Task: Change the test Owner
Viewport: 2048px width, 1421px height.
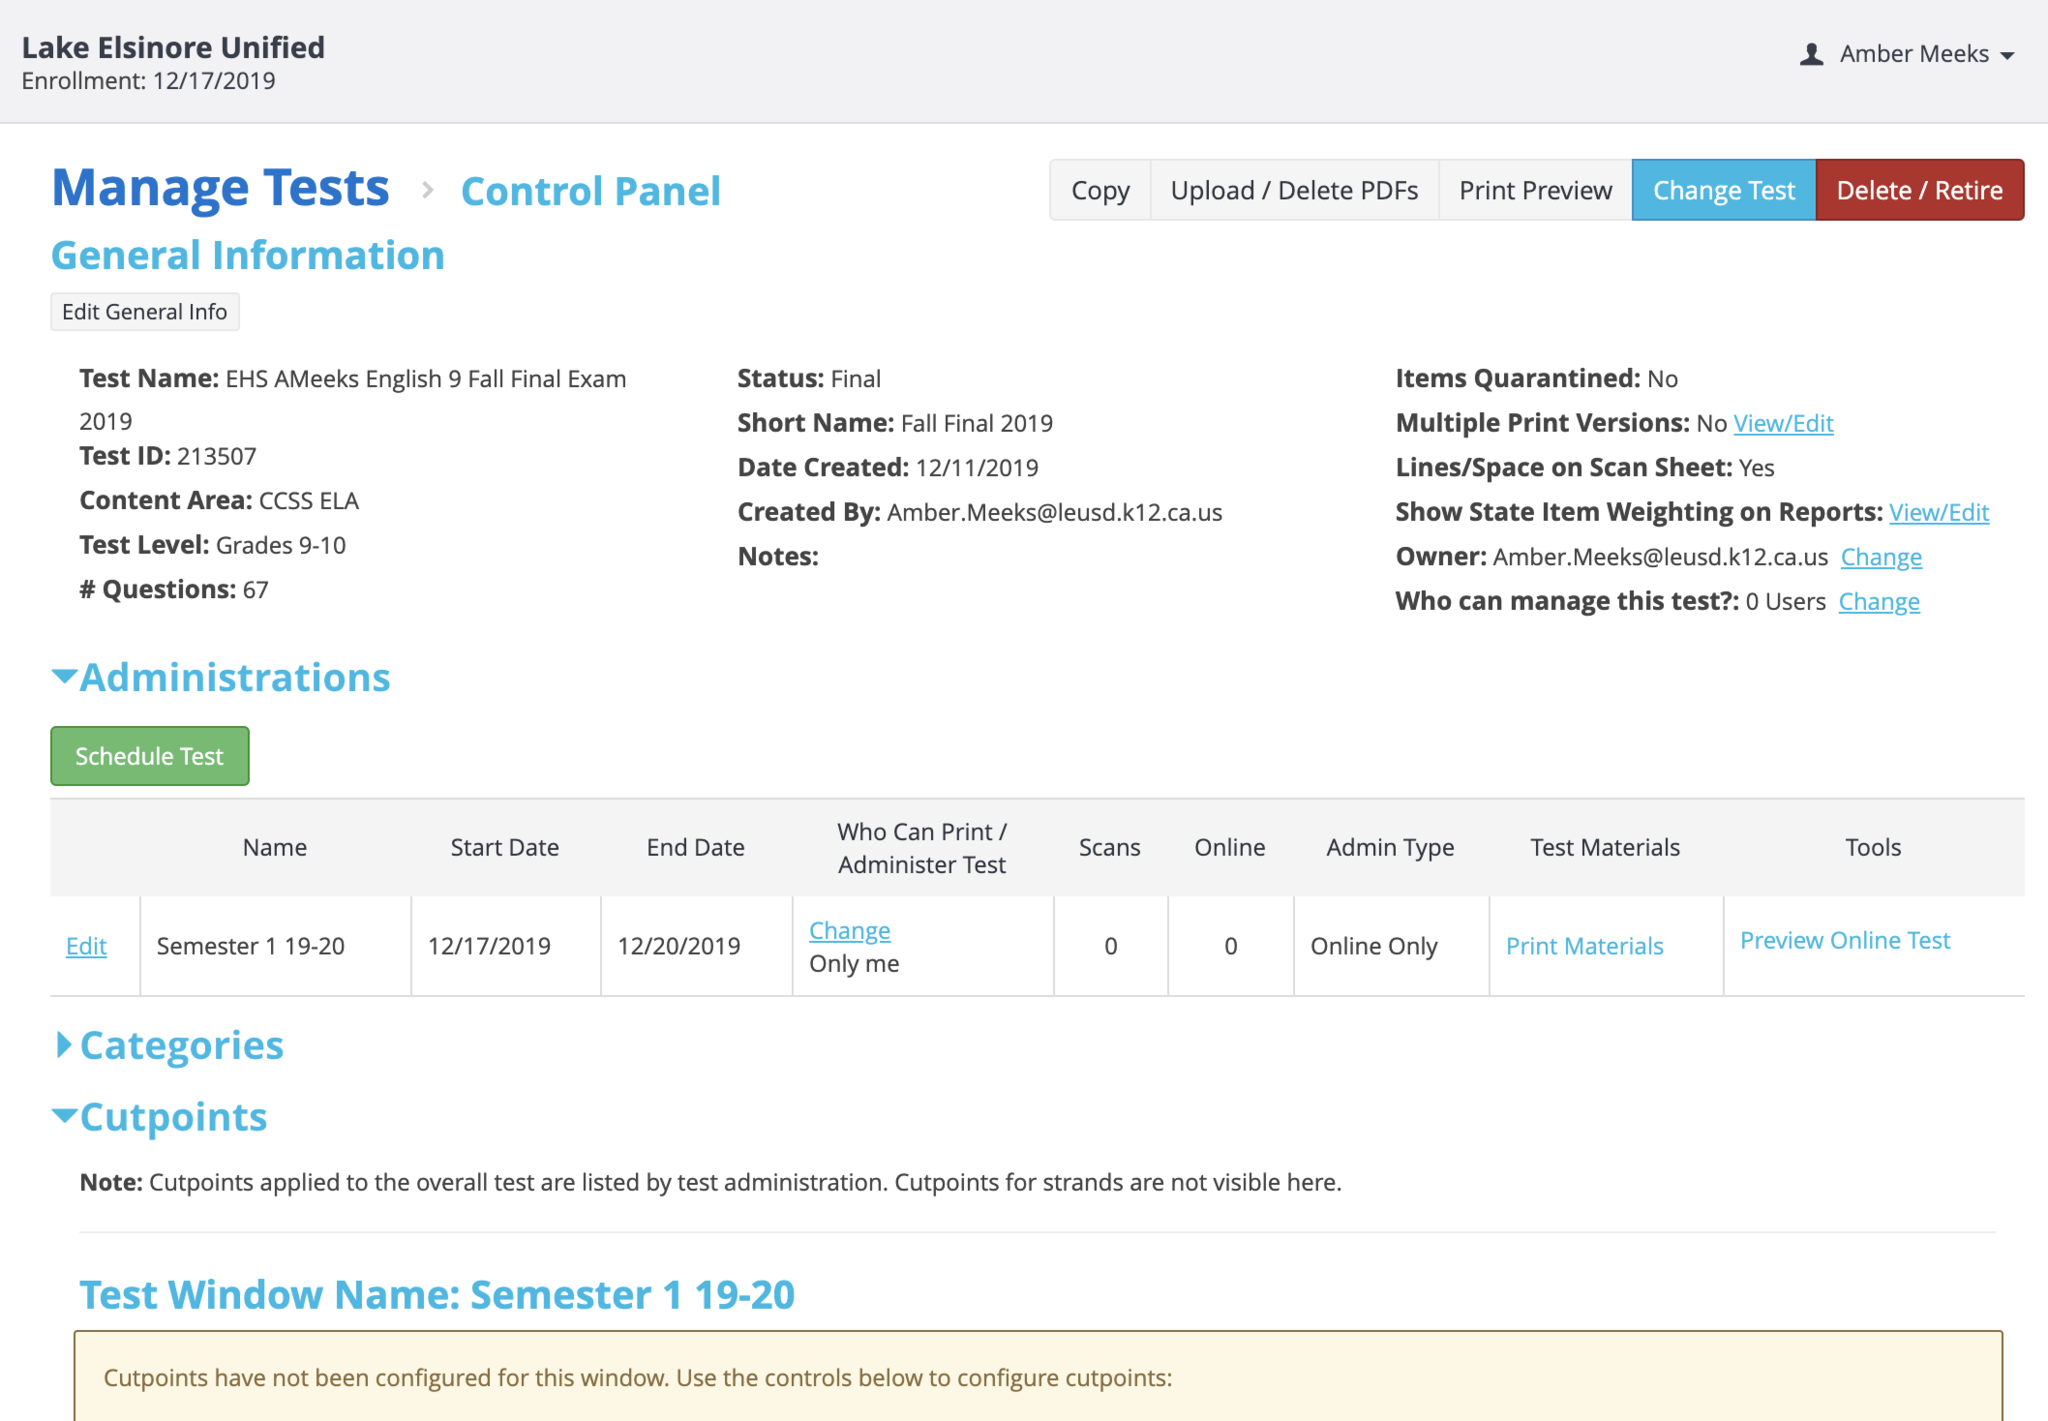Action: coord(1881,557)
